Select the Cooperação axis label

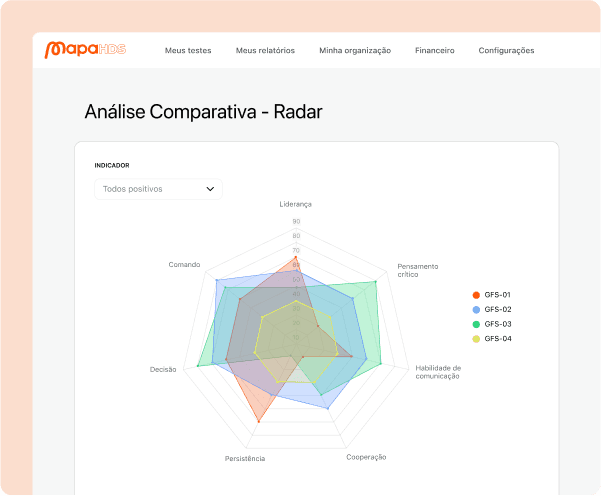click(366, 457)
